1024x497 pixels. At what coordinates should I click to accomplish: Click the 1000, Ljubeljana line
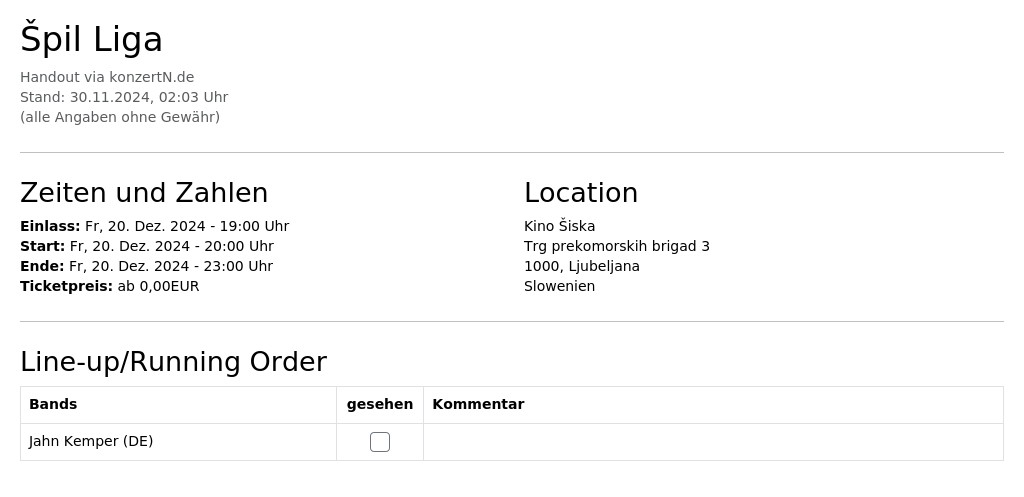tap(581, 266)
